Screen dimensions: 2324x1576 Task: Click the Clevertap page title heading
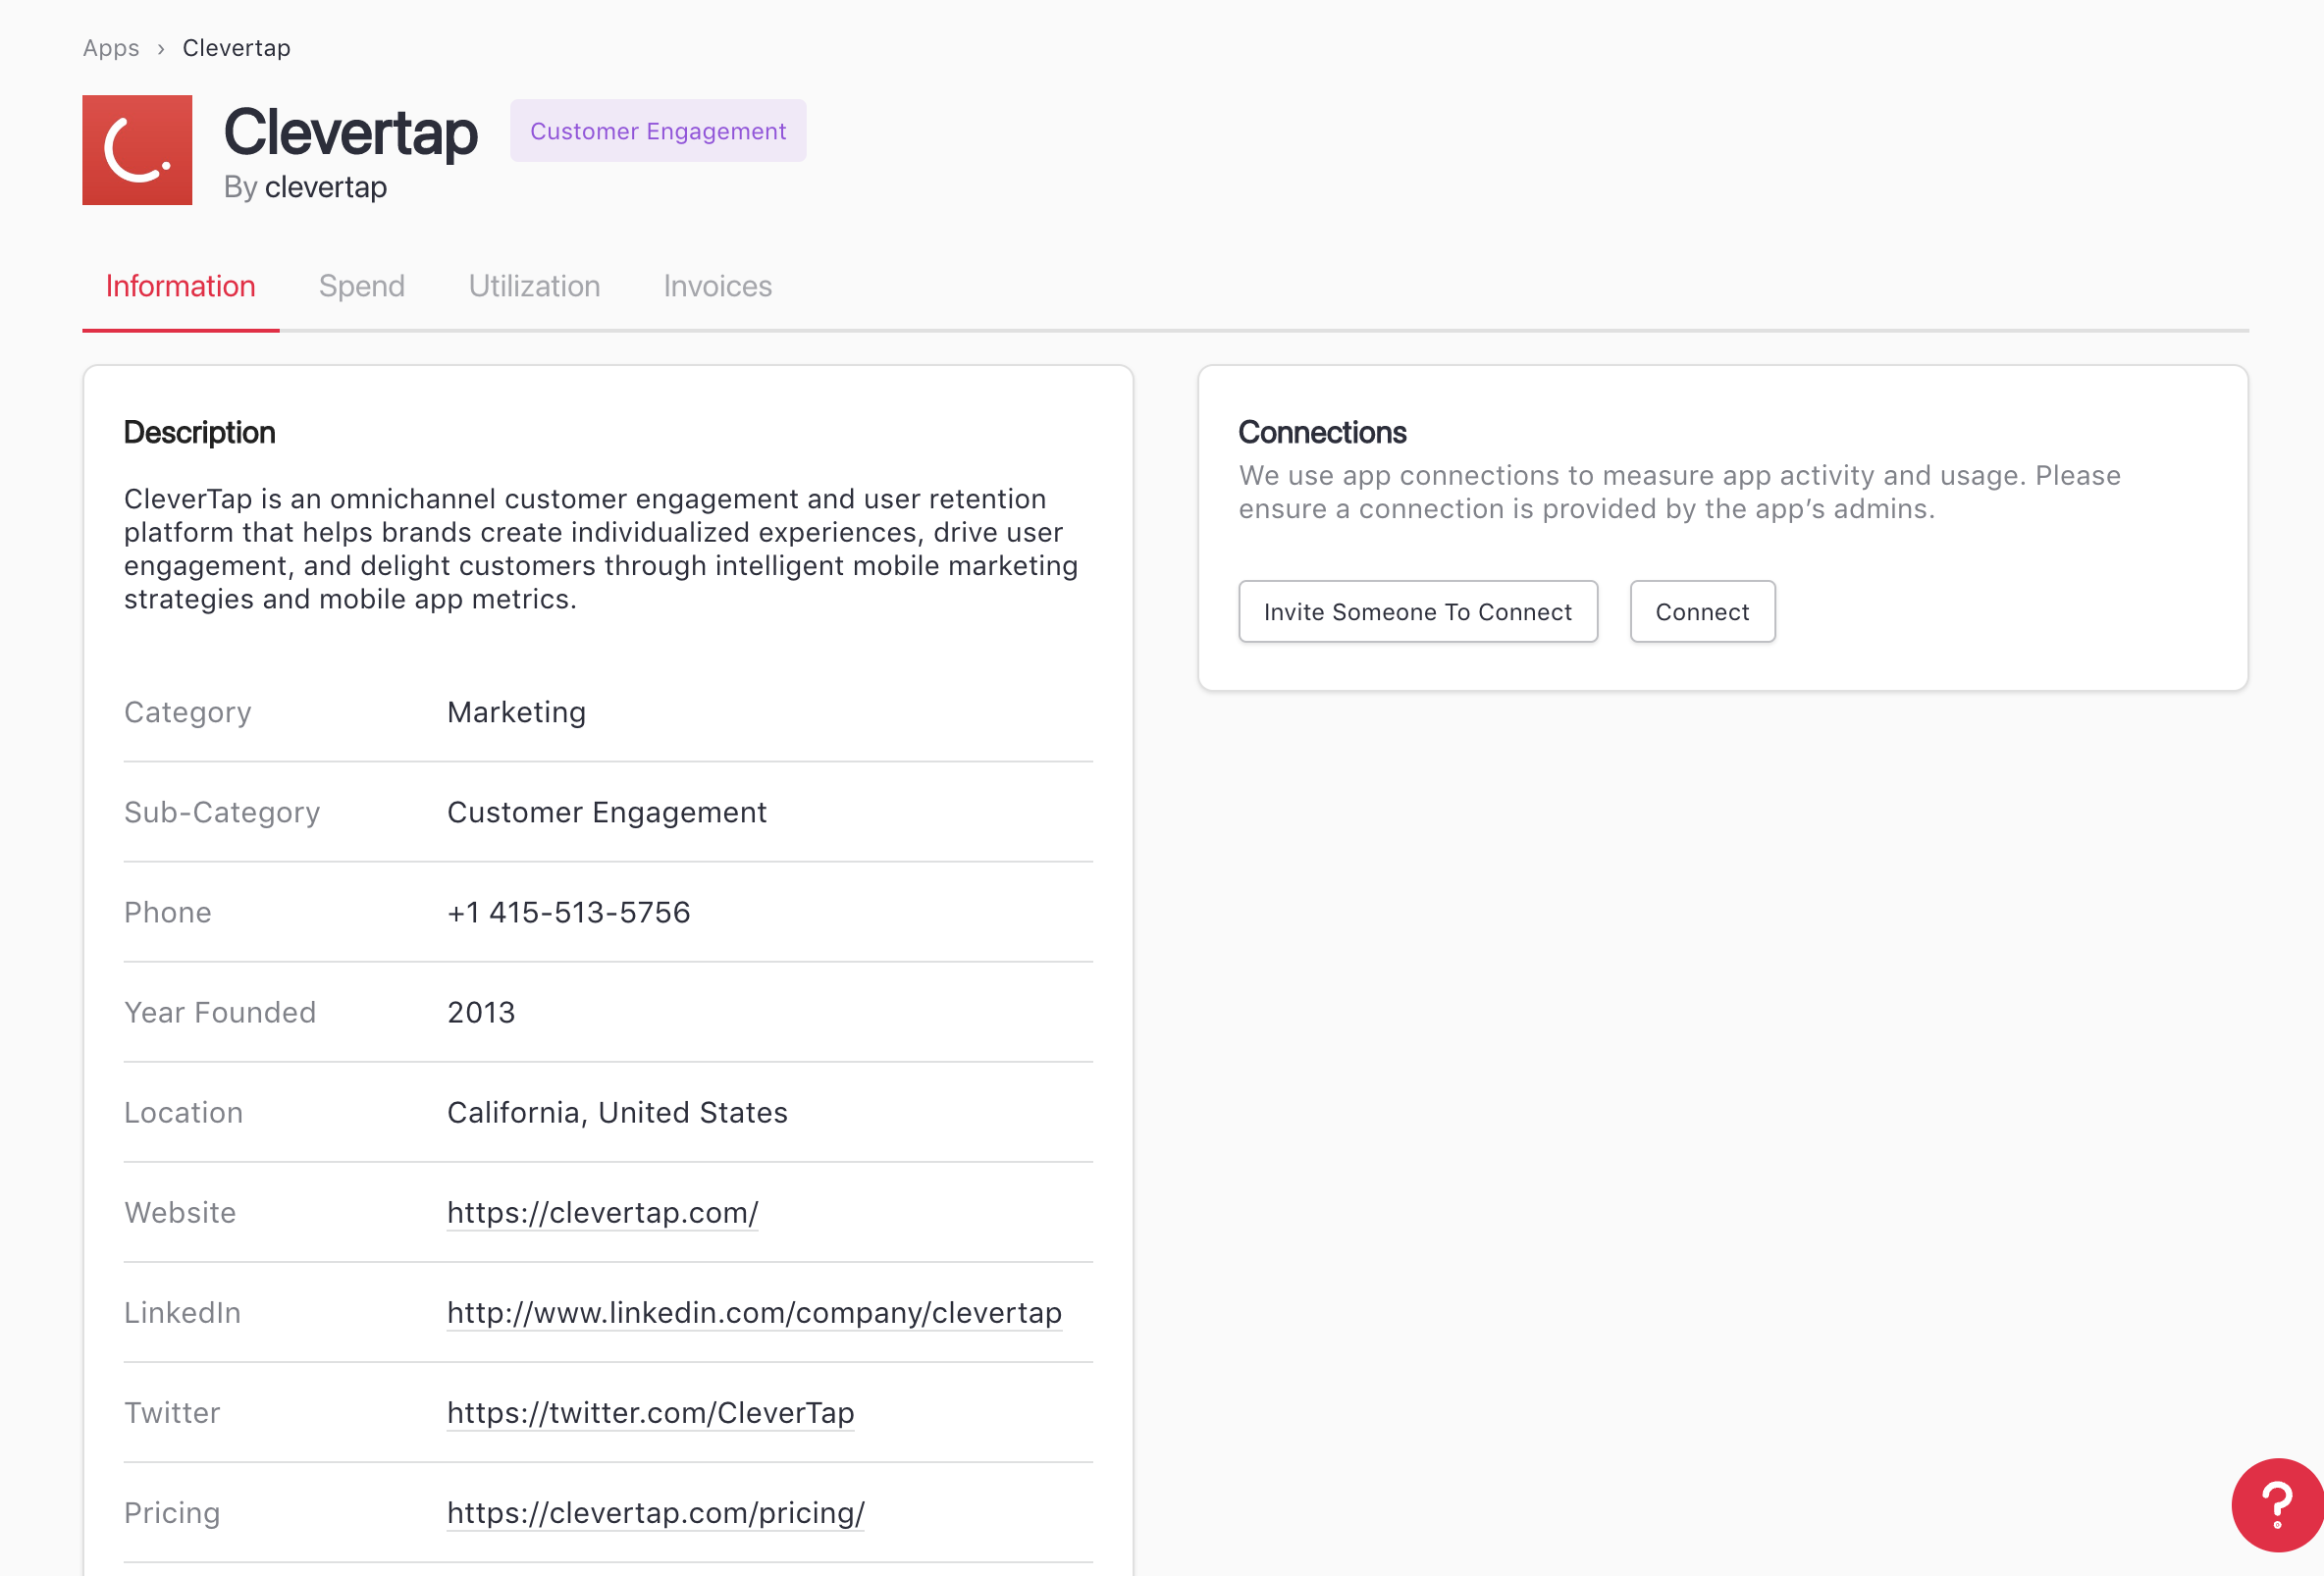(x=350, y=132)
